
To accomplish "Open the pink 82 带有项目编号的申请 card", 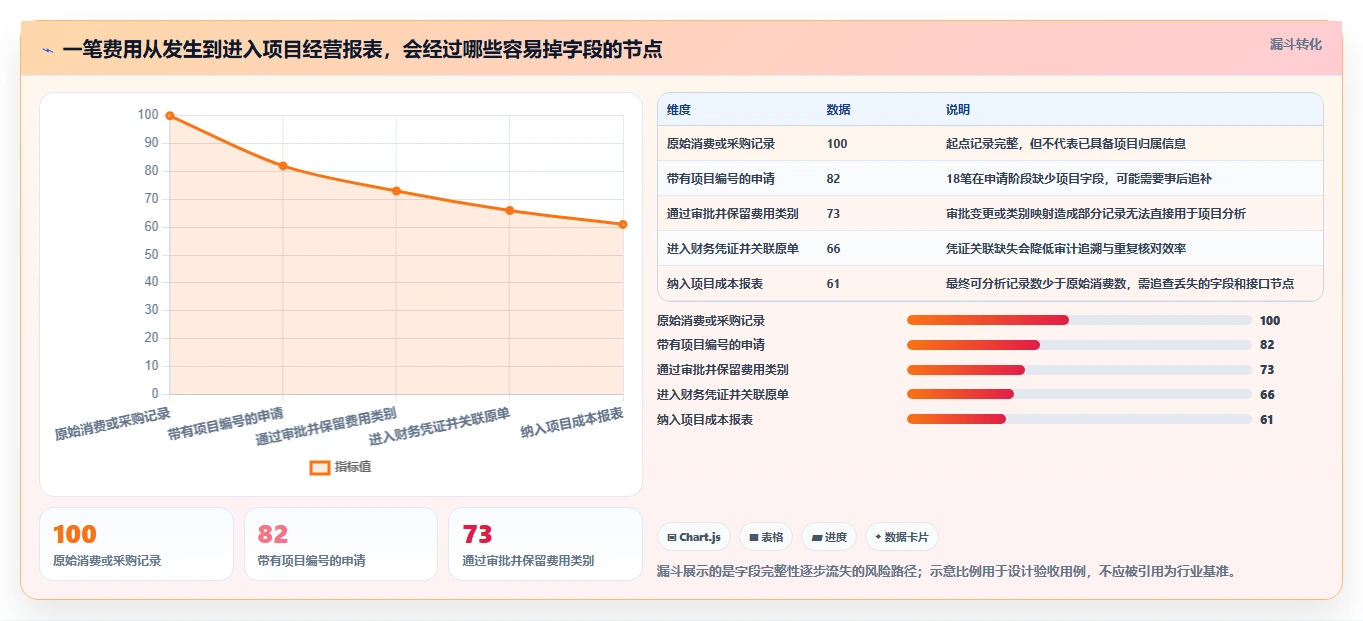I will (x=341, y=544).
